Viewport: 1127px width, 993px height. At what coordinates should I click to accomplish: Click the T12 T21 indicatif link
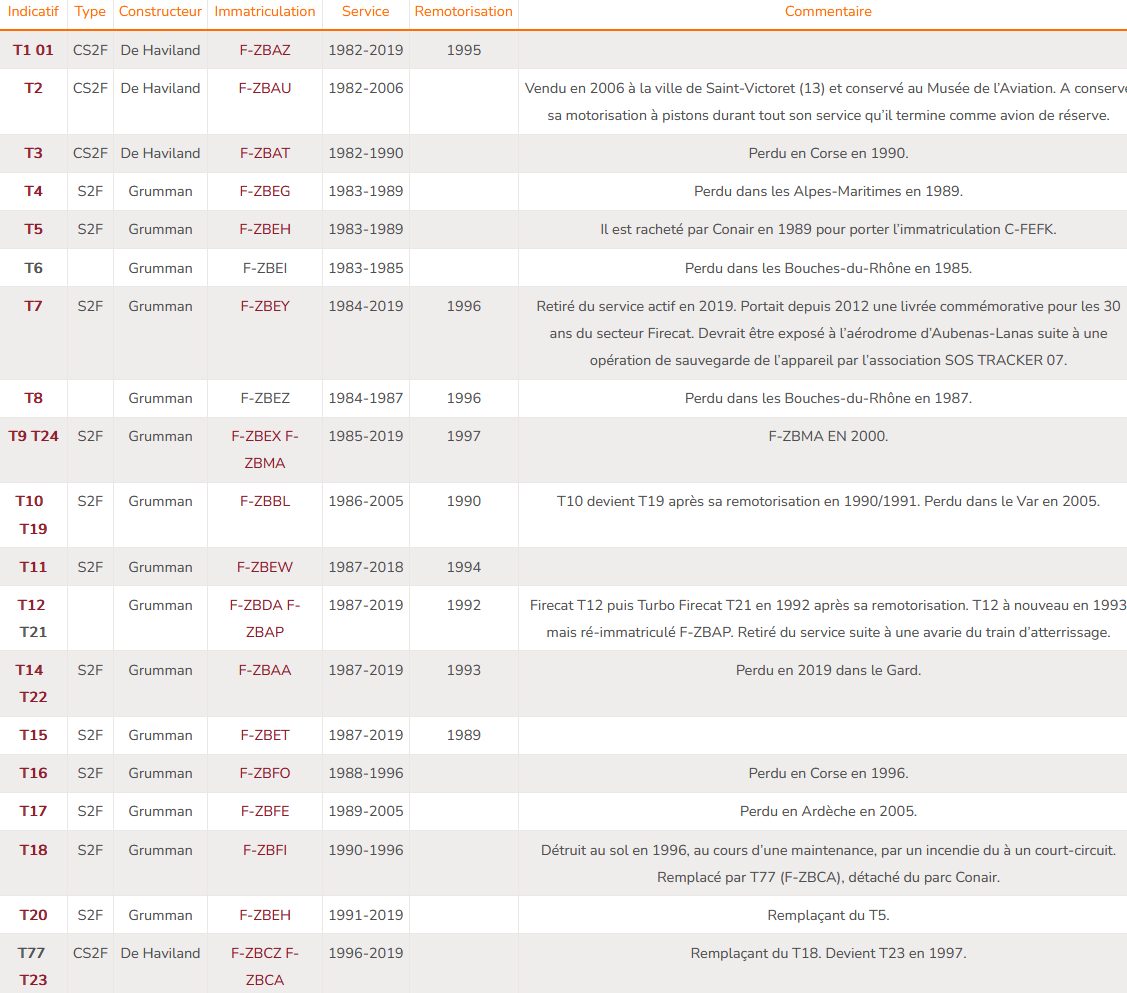33,619
